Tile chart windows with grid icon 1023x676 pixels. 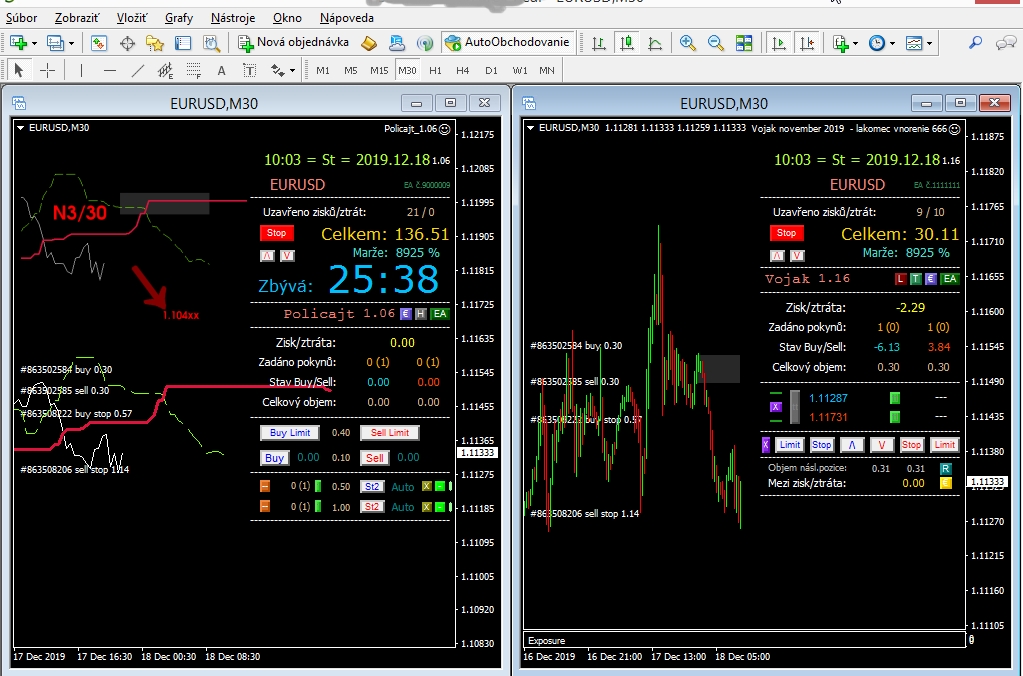(x=744, y=43)
